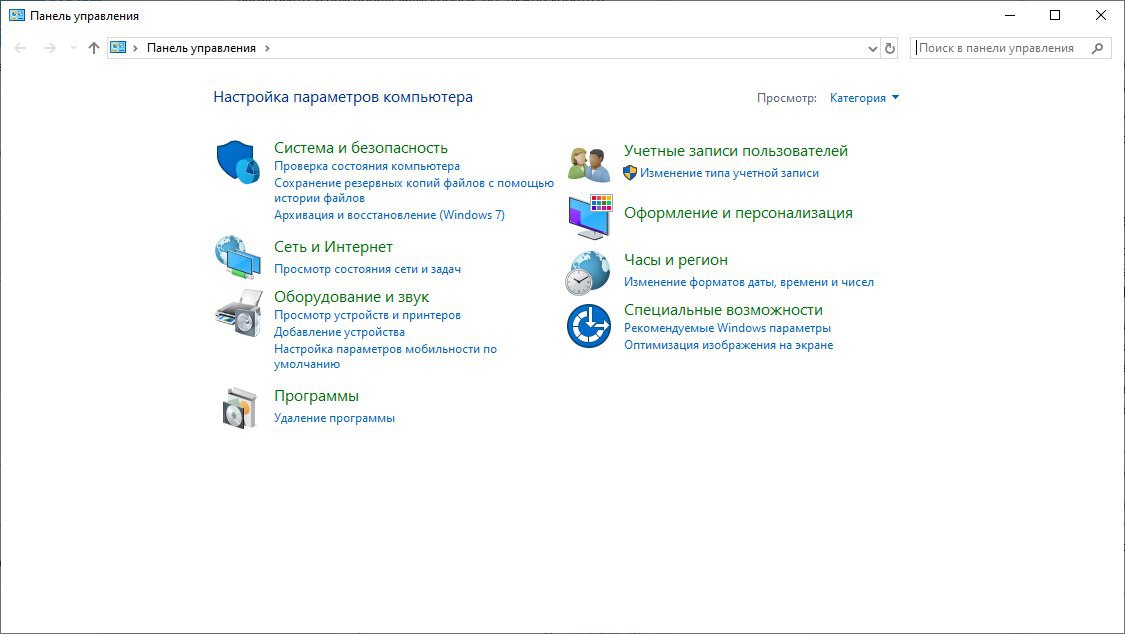Click Удаление программы link
1125x634 pixels.
[x=334, y=418]
